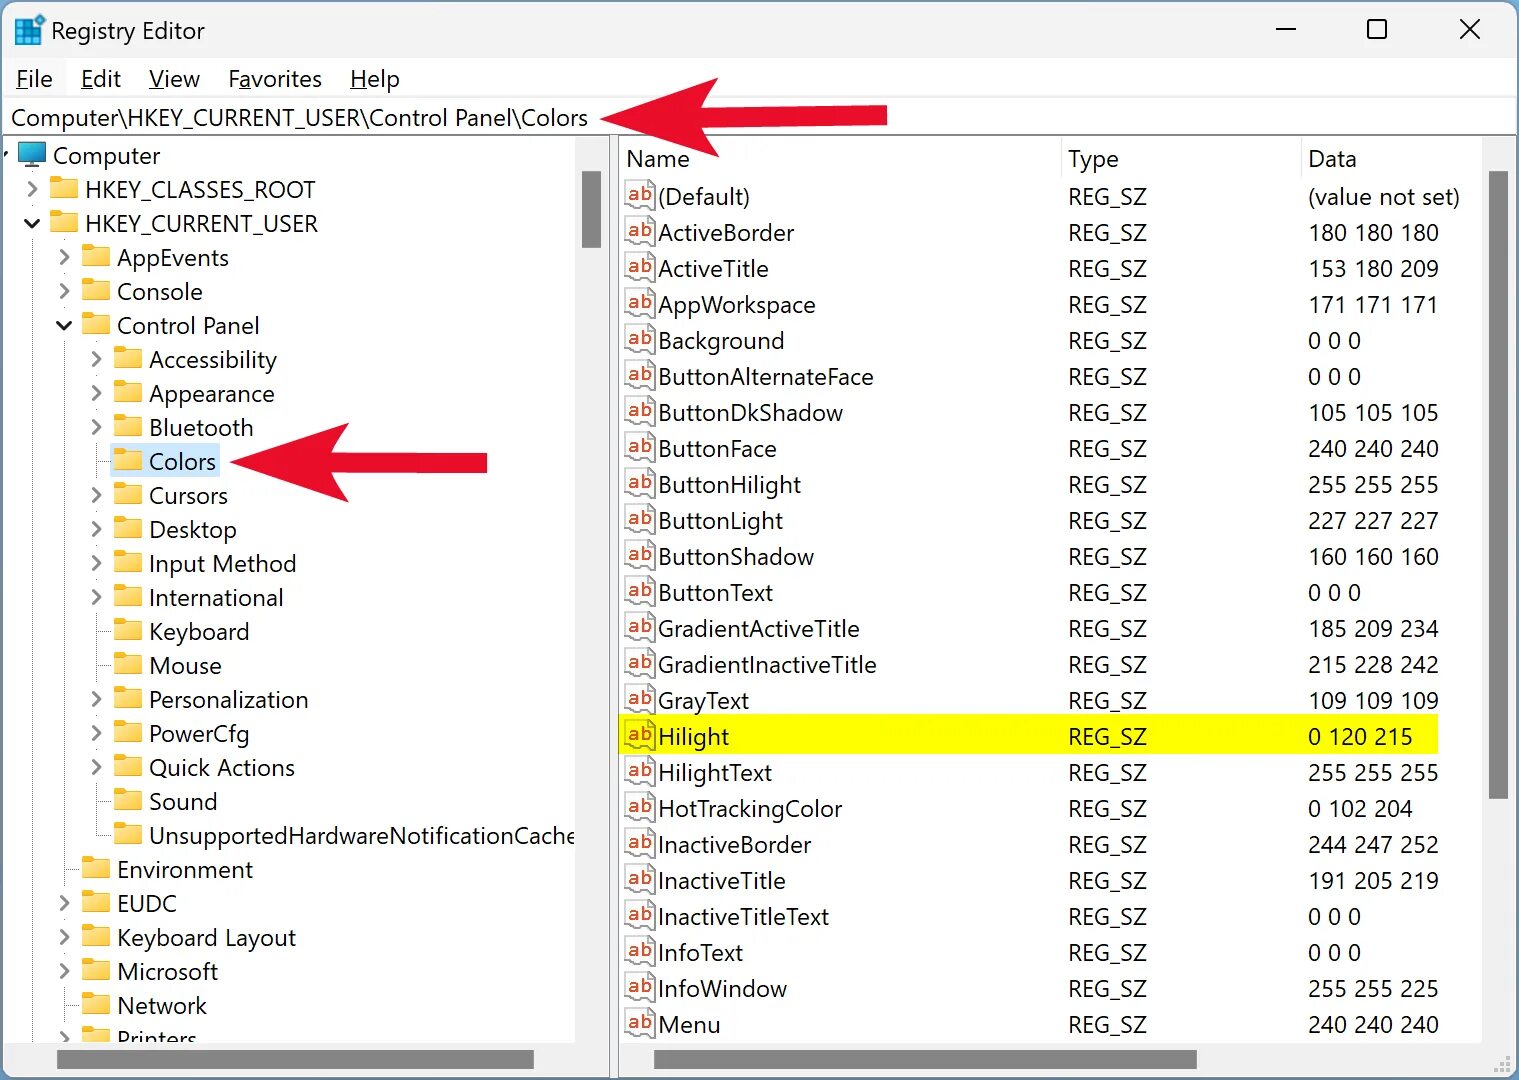Select the GradientInactiveTitle value name
Viewport: 1519px width, 1080px height.
[x=767, y=664]
